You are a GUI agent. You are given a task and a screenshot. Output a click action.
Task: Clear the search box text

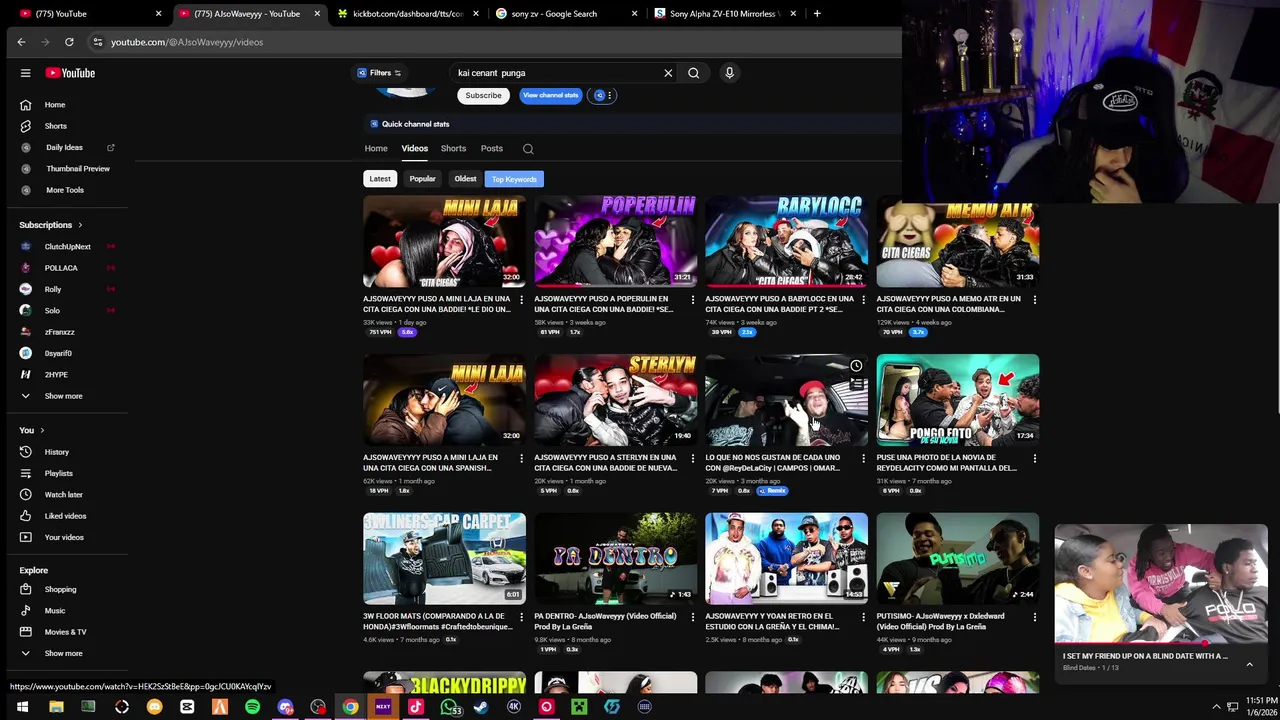[x=668, y=73]
